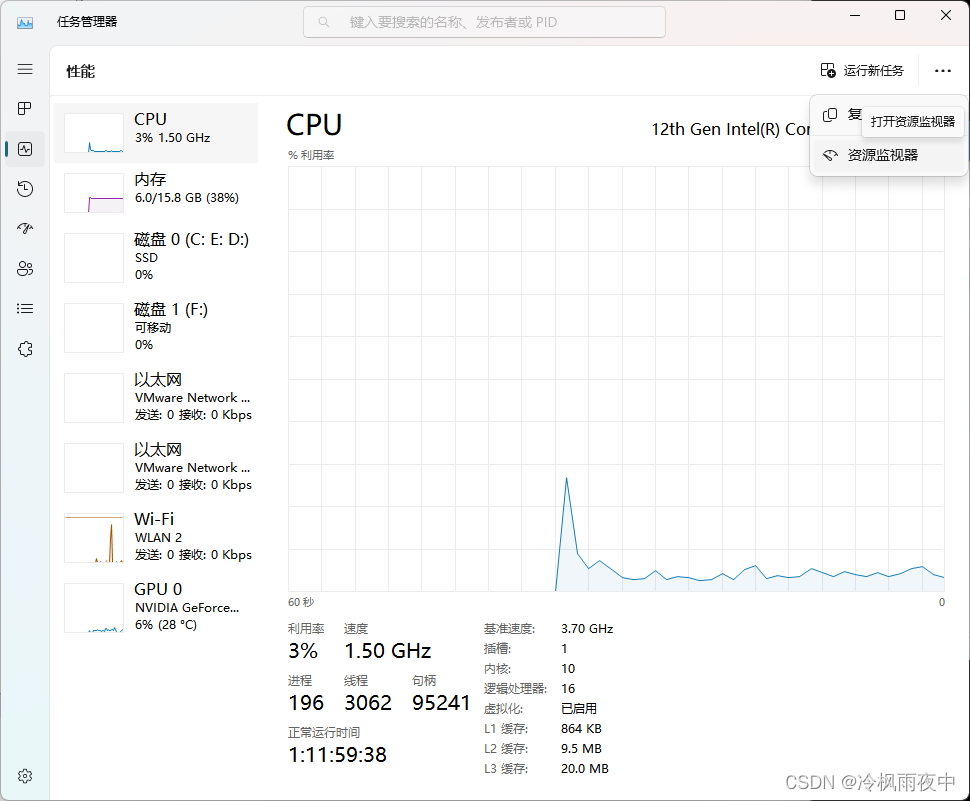Viewport: 970px width, 801px height.
Task: Click the 性能 page heading
Action: tap(81, 71)
